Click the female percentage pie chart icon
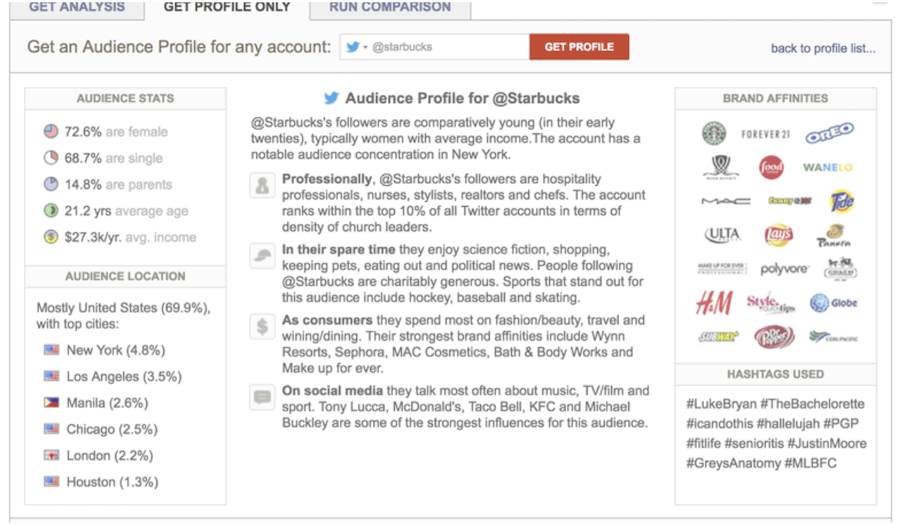Image resolution: width=900 pixels, height=525 pixels. point(51,131)
